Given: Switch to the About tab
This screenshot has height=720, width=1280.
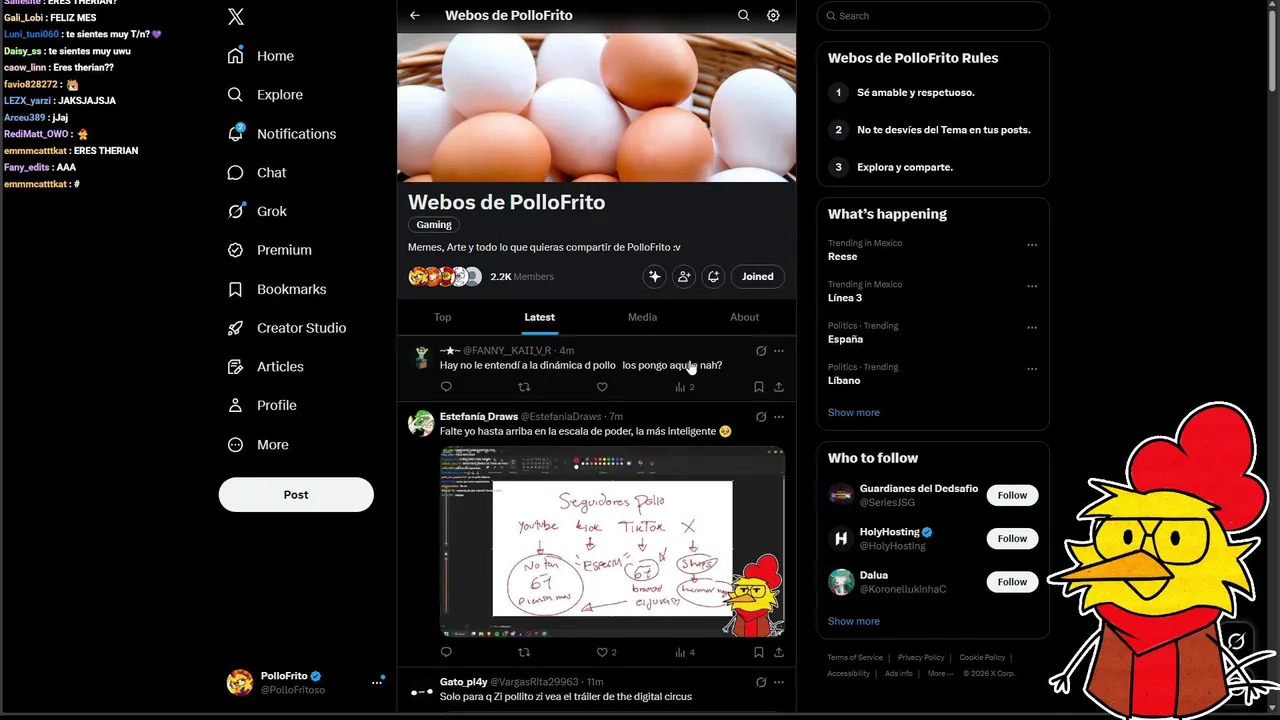Looking at the screenshot, I should click(744, 317).
